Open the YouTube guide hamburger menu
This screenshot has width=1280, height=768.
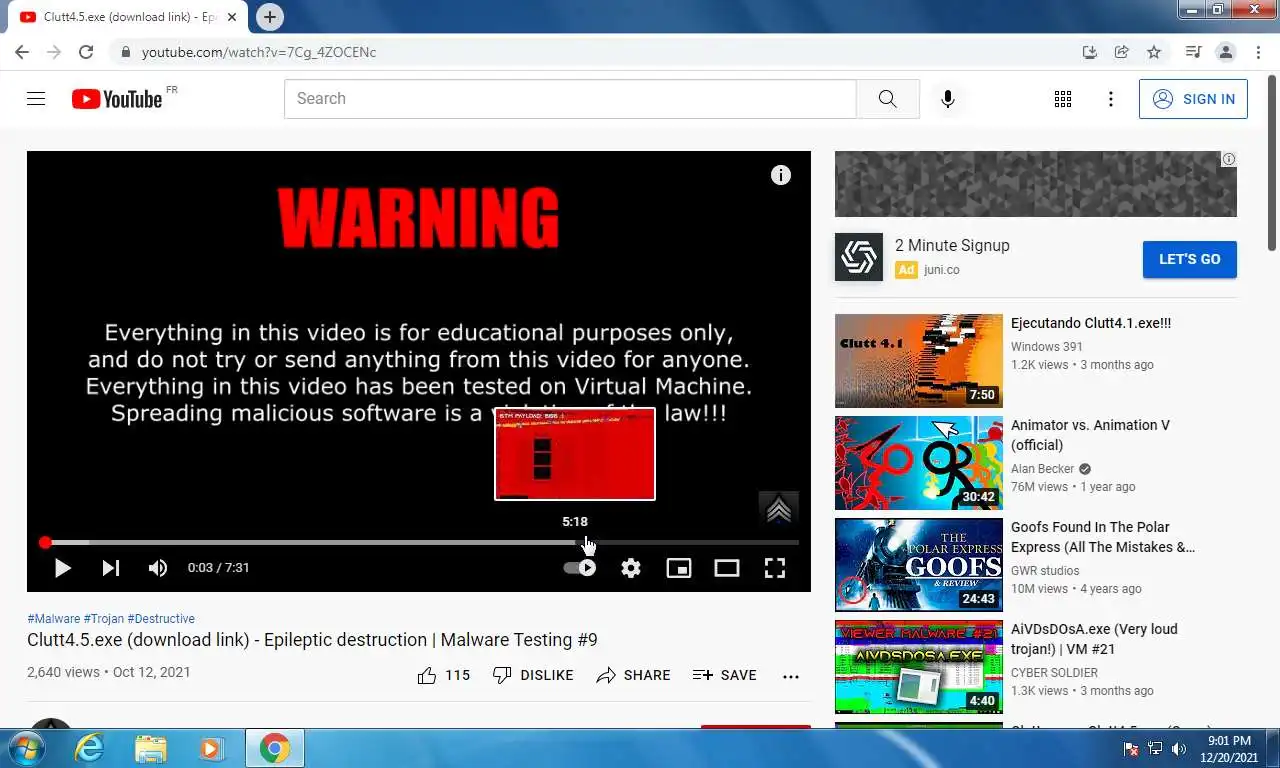[36, 98]
